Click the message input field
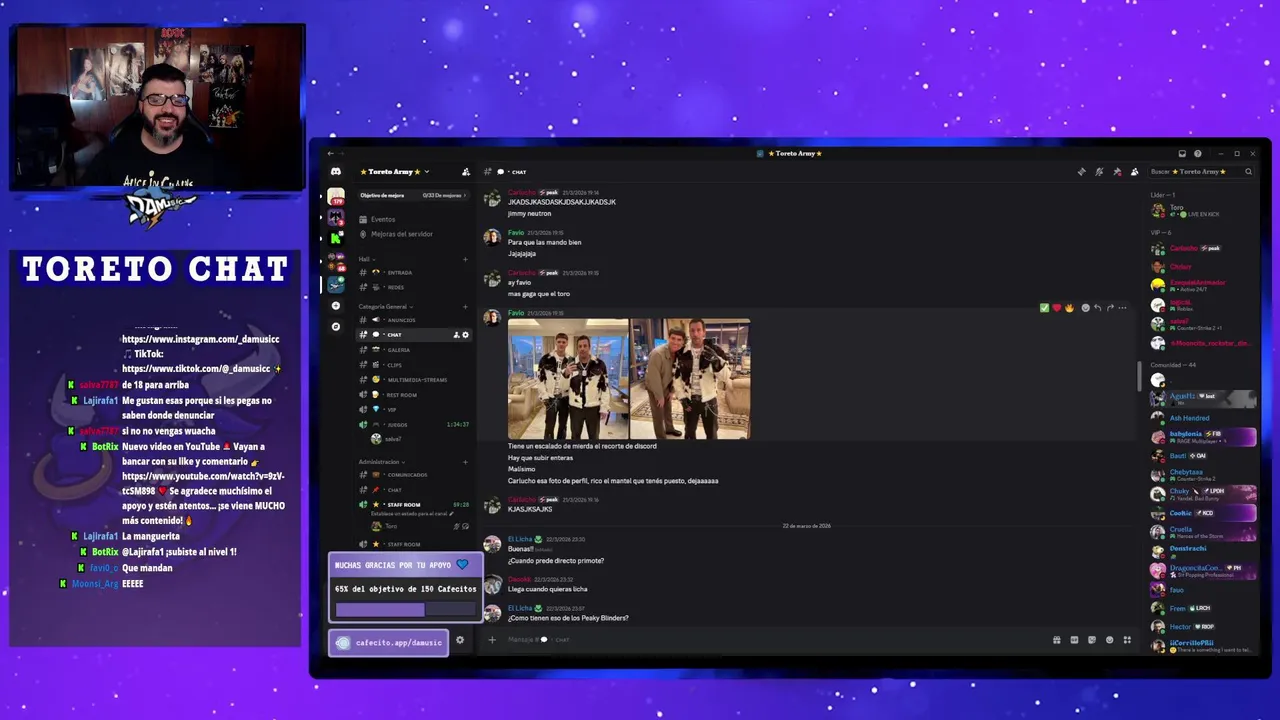The width and height of the screenshot is (1280, 720). click(770, 640)
